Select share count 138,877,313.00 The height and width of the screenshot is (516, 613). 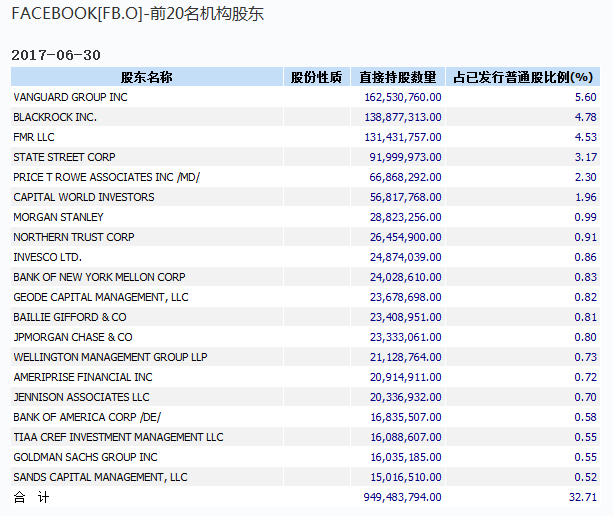[403, 117]
